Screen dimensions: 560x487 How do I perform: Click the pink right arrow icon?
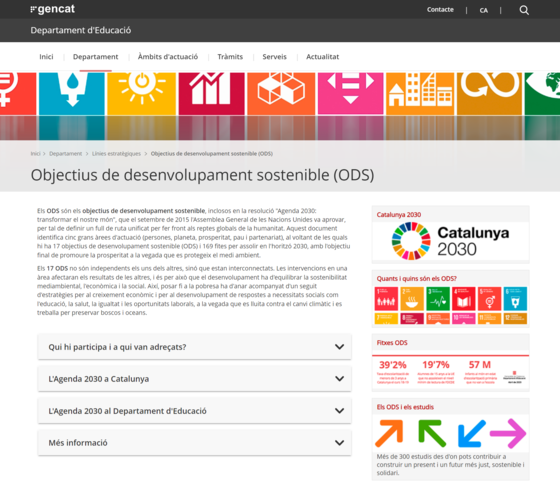508,433
